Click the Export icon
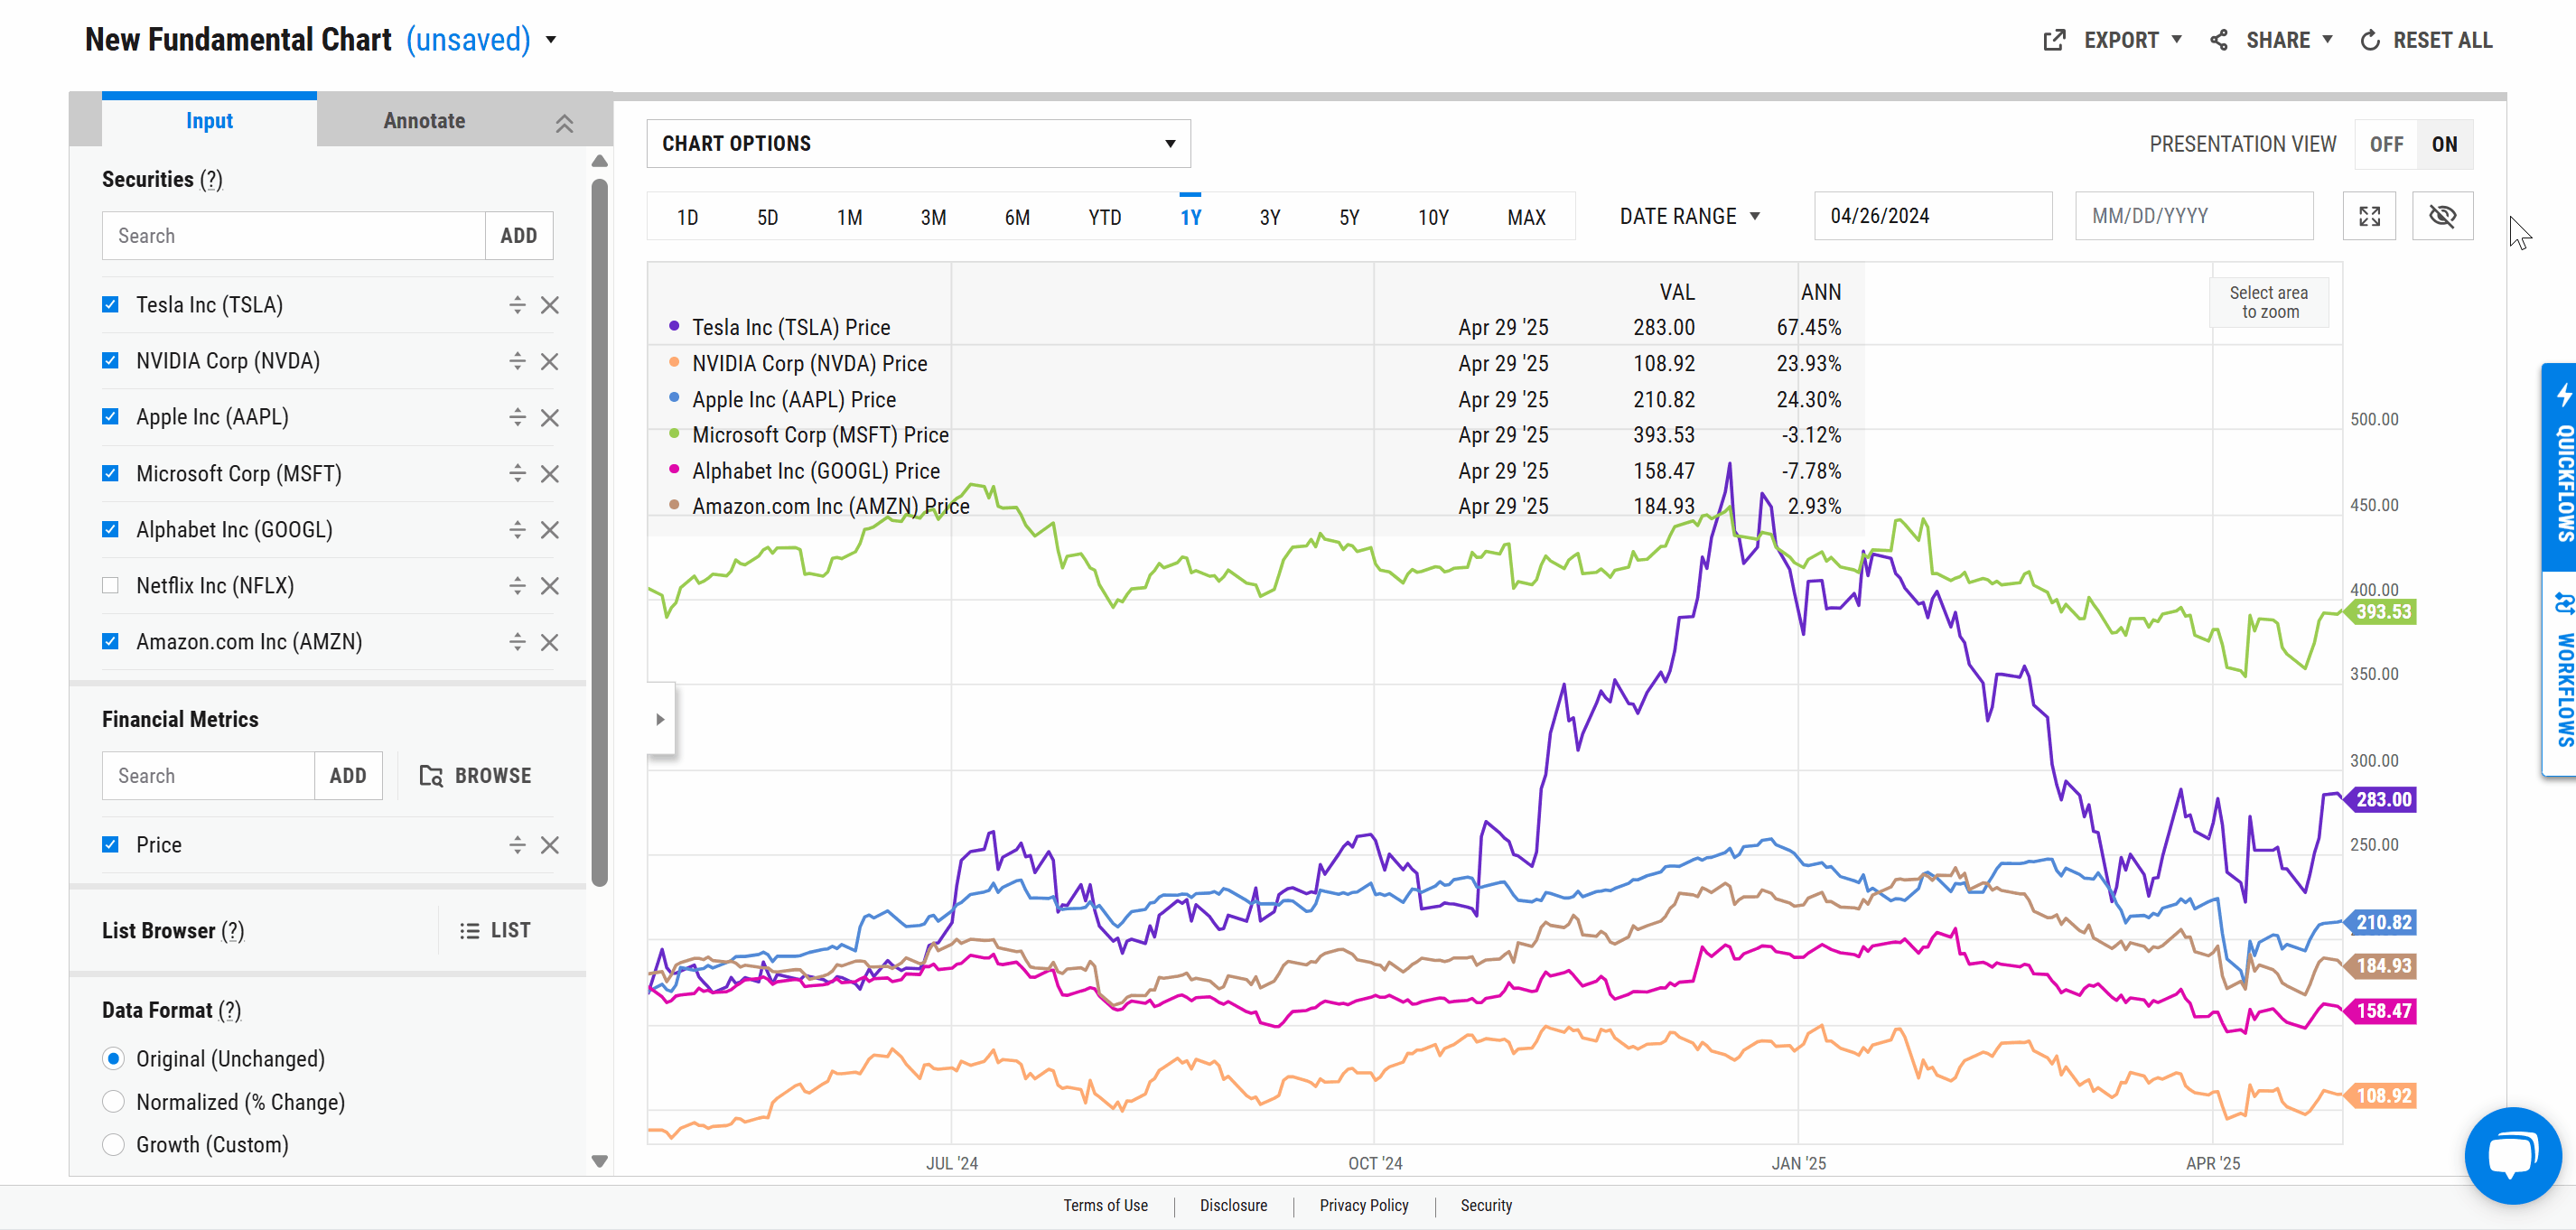The height and width of the screenshot is (1230, 2576). point(2055,40)
